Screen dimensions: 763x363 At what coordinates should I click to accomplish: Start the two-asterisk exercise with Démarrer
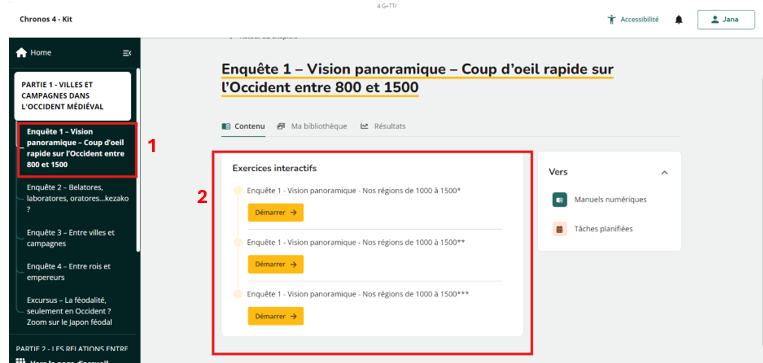pyautogui.click(x=275, y=264)
